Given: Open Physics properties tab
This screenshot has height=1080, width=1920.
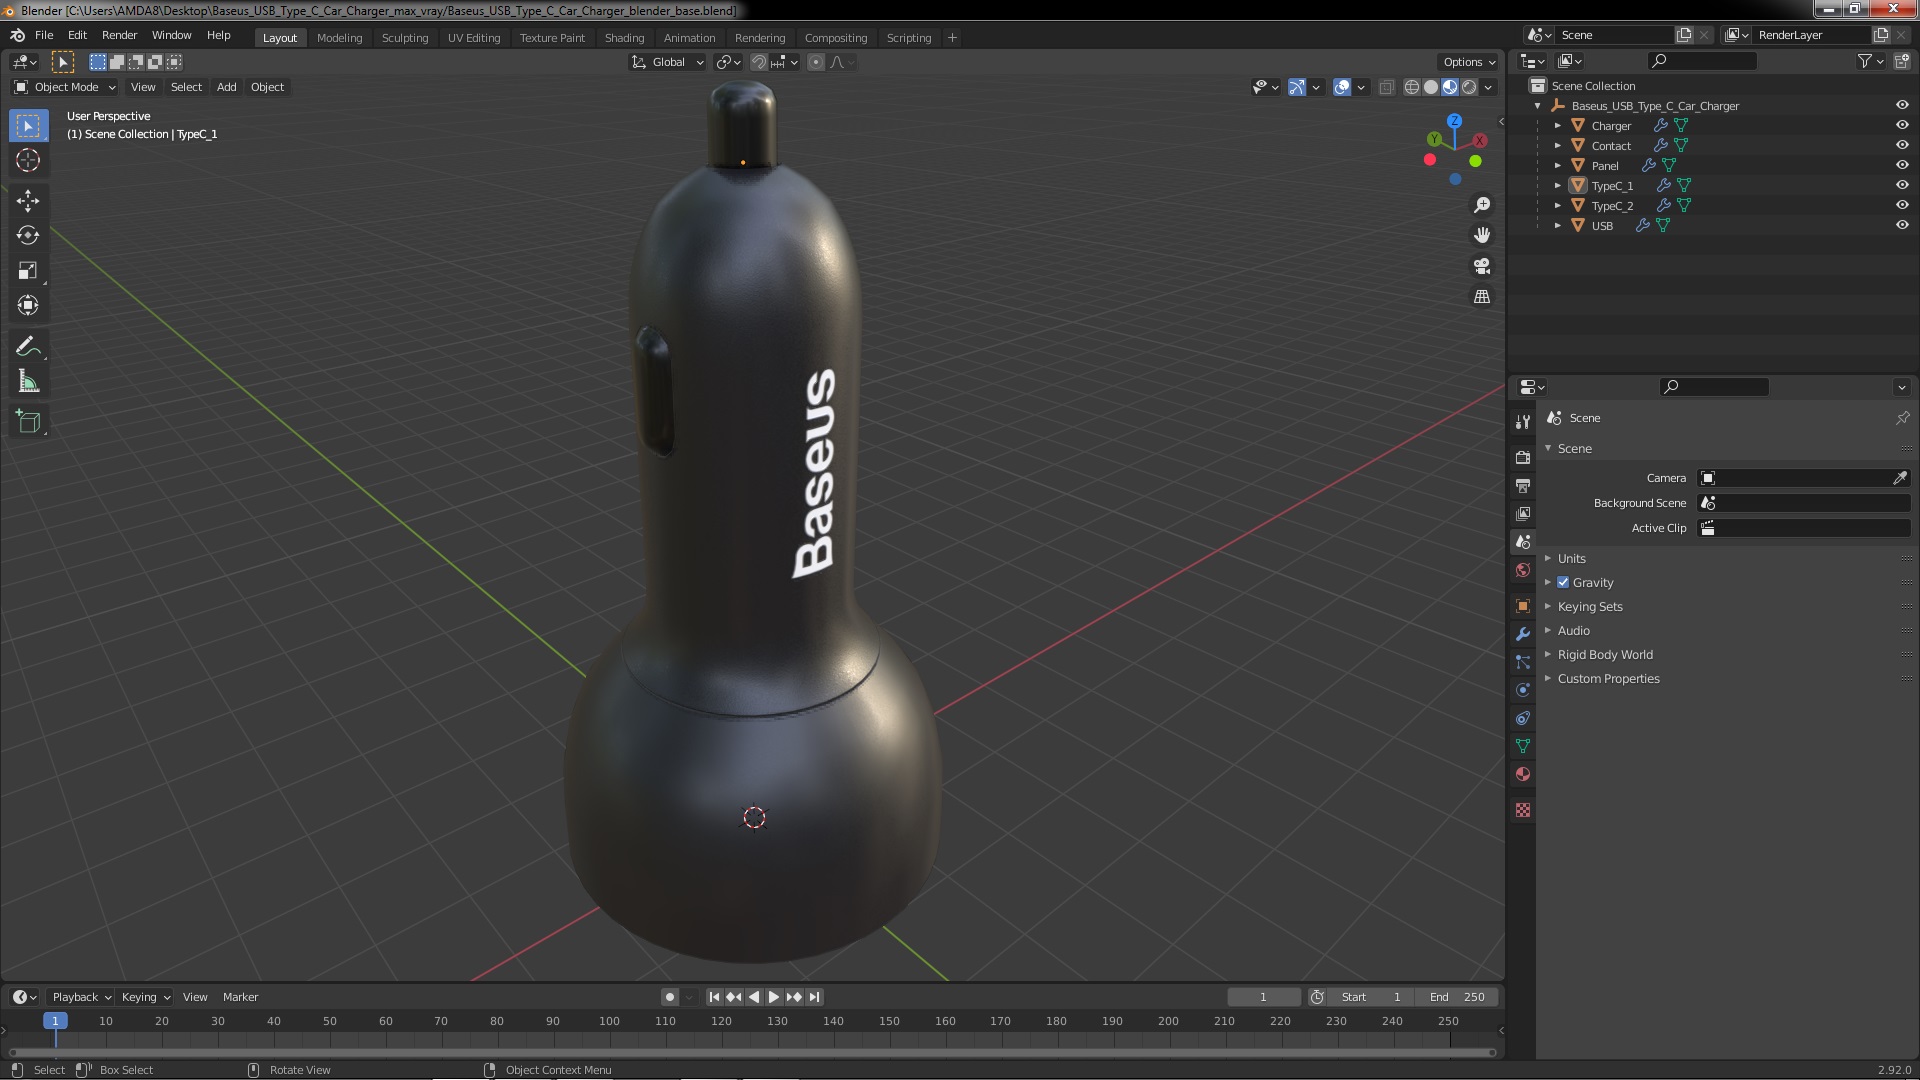Looking at the screenshot, I should click(1523, 690).
